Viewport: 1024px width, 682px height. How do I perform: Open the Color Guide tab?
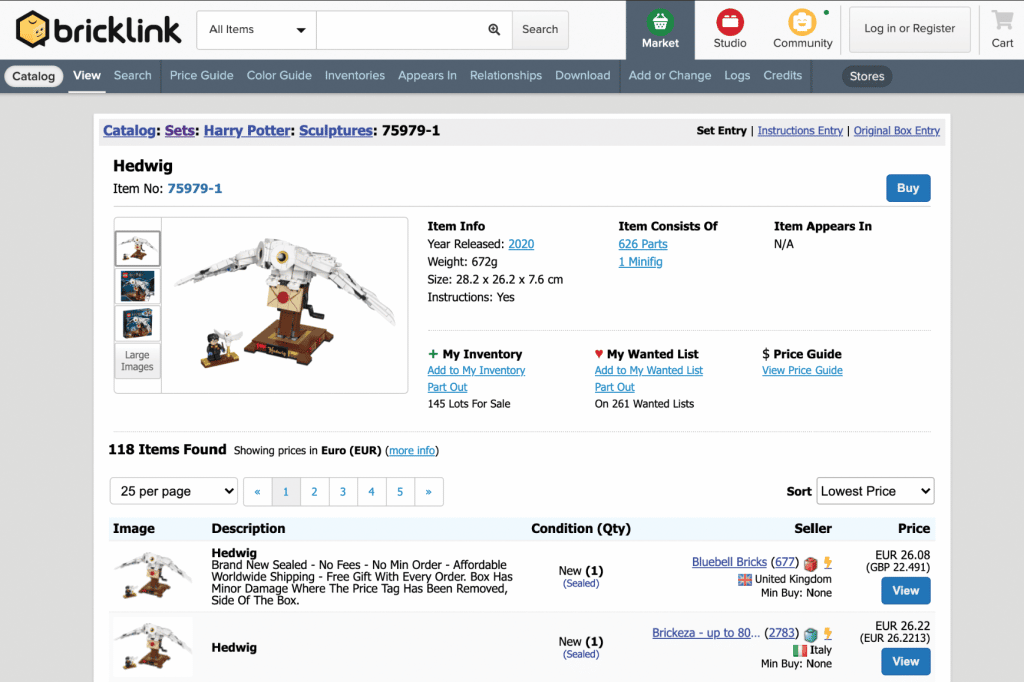tap(279, 75)
